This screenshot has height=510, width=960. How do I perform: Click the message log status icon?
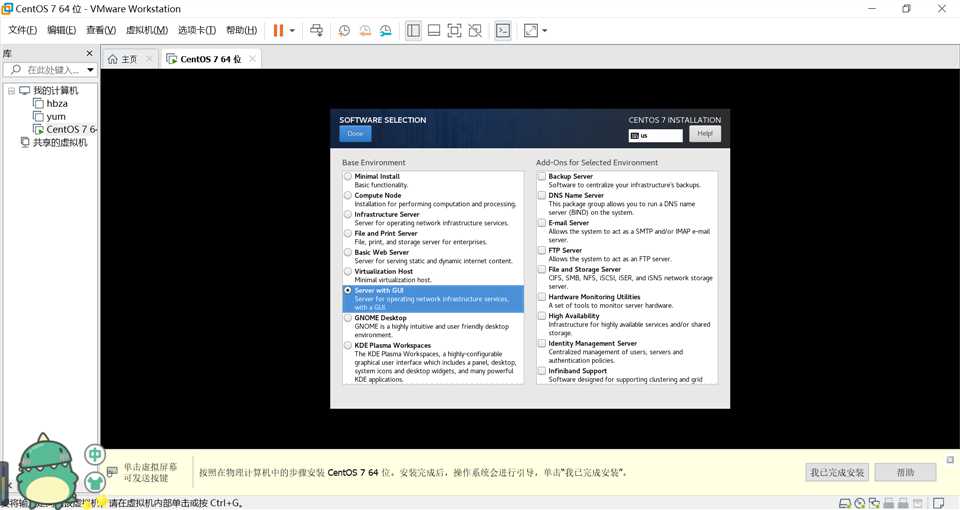pyautogui.click(x=938, y=503)
